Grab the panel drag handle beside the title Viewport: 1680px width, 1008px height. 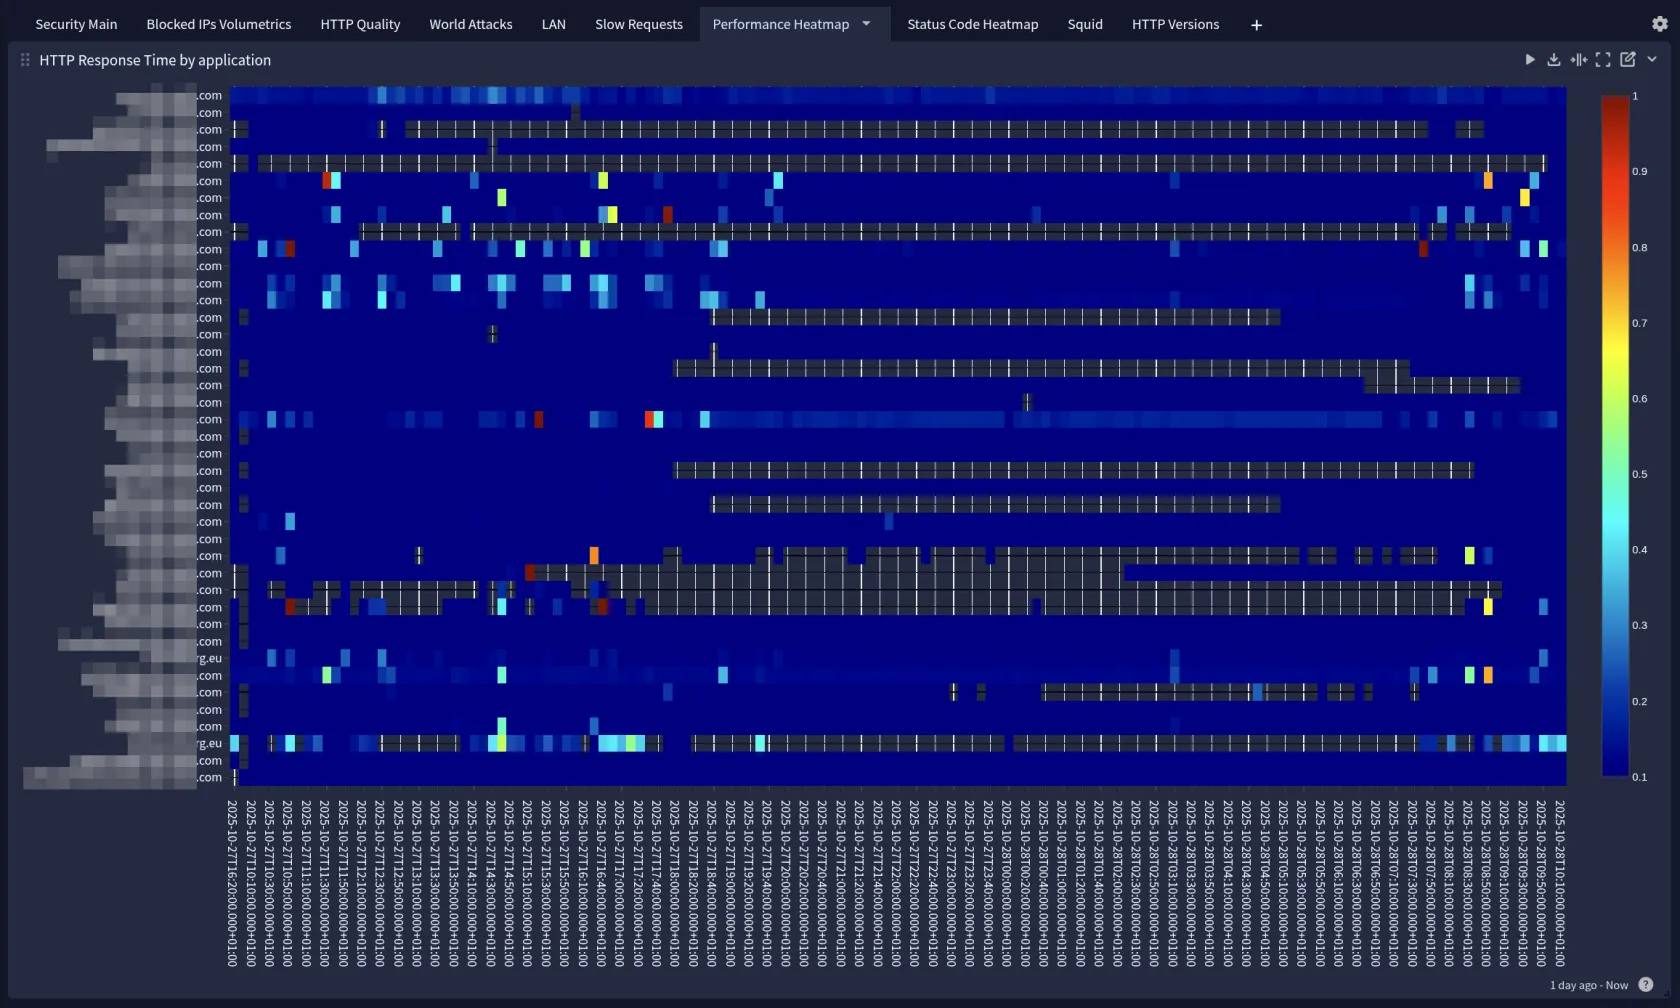[25, 60]
